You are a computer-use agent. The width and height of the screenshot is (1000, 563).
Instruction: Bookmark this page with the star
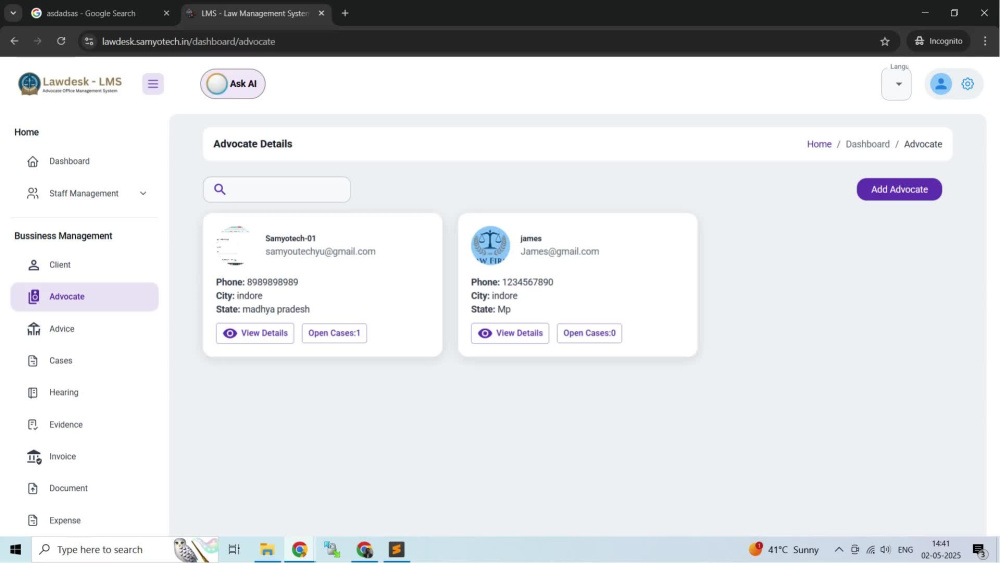pos(885,41)
